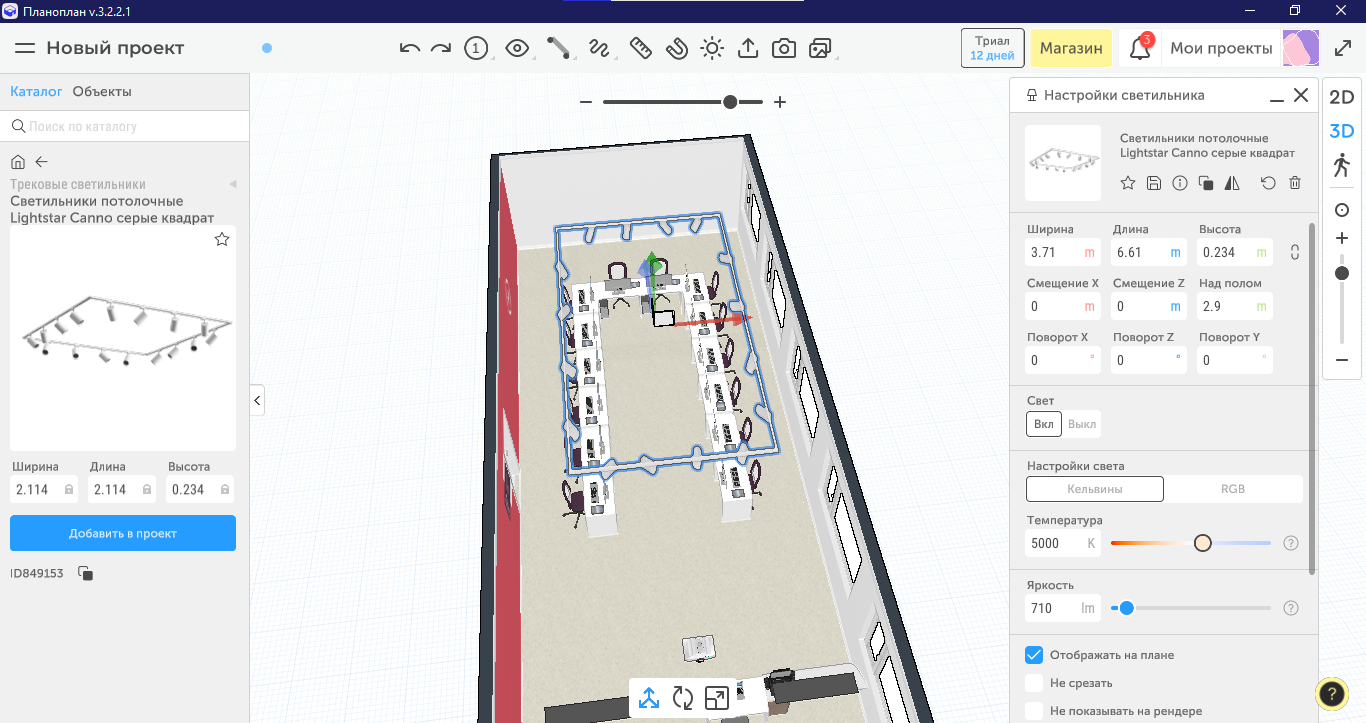This screenshot has width=1366, height=723.
Task: Click the color temperature slider handle
Action: click(x=1202, y=543)
